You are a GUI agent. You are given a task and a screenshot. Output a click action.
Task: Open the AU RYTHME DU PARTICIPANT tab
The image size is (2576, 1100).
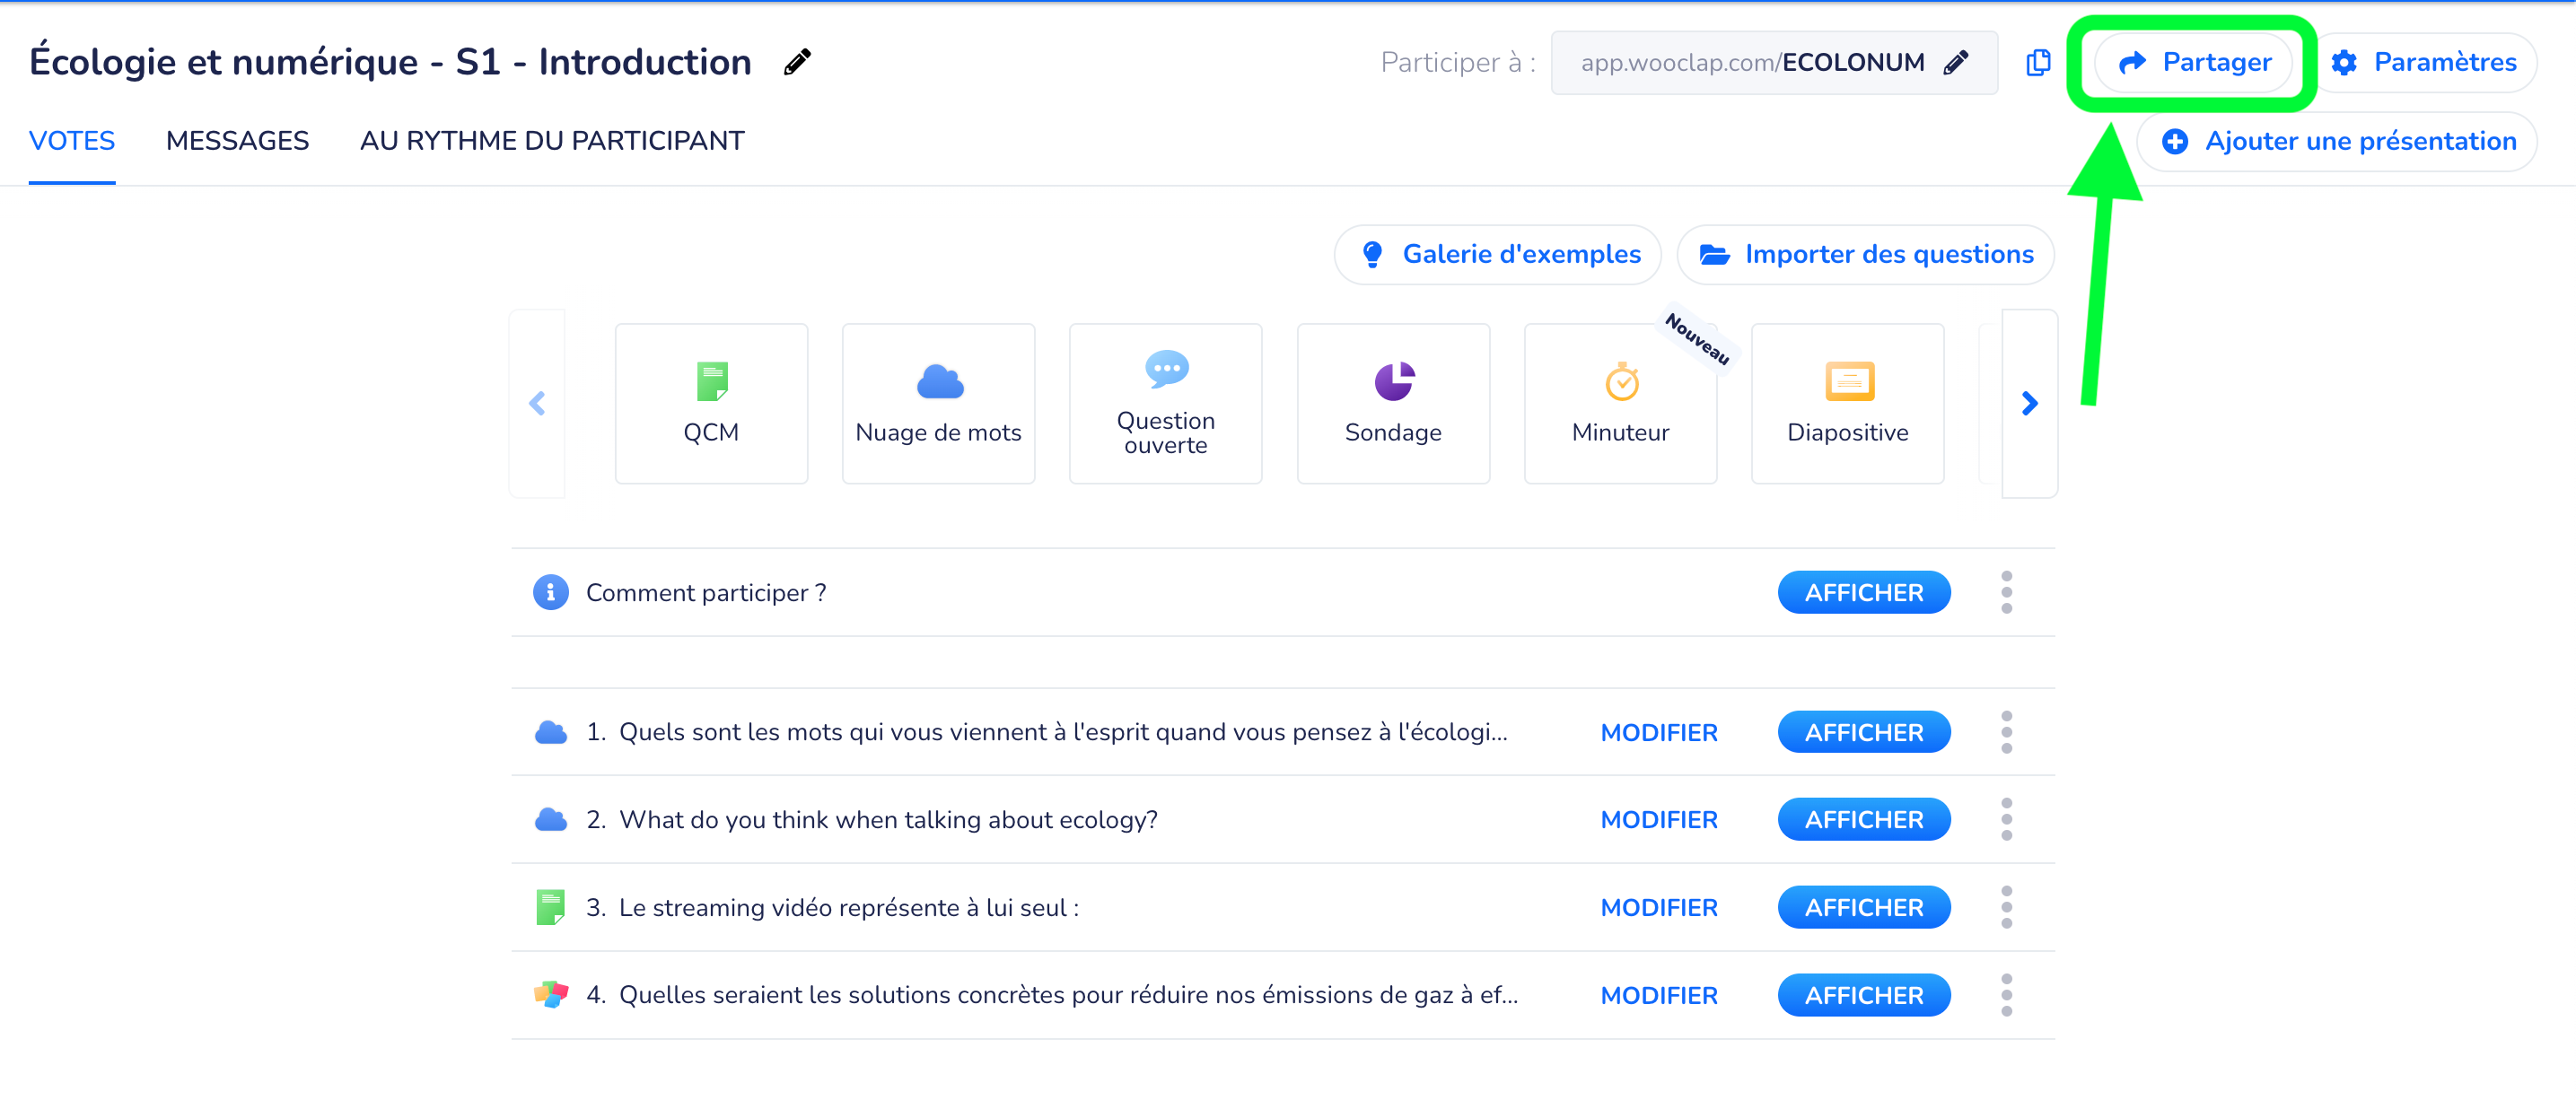coord(552,141)
